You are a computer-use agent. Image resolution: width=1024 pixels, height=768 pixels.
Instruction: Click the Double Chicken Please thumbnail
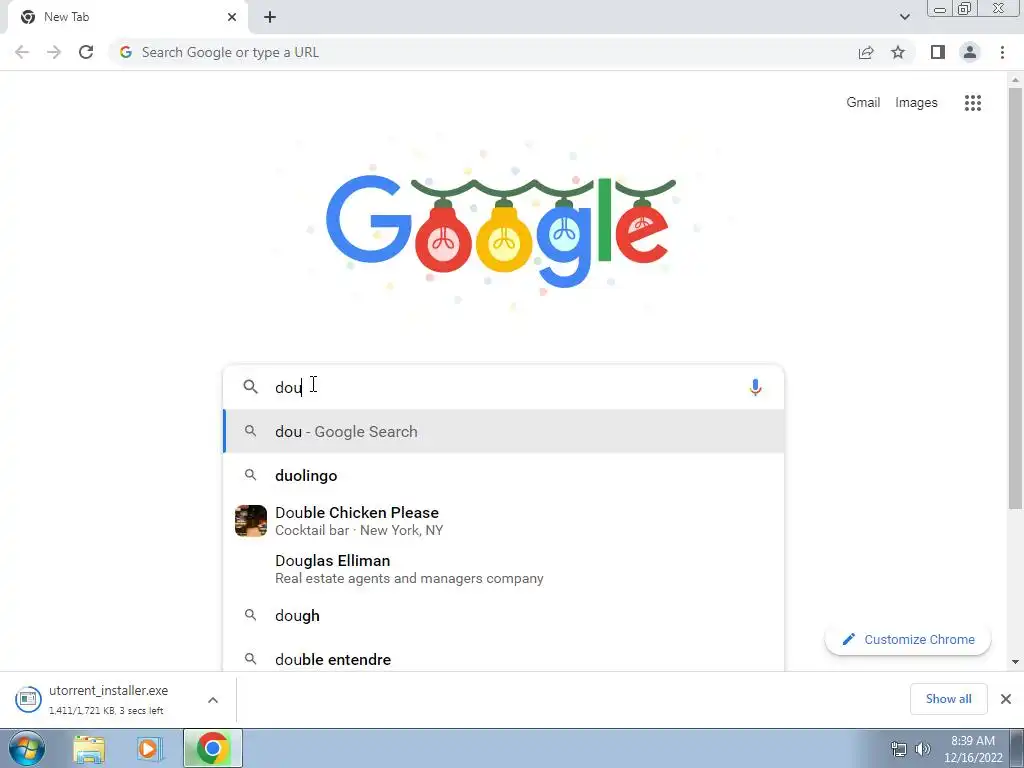251,520
